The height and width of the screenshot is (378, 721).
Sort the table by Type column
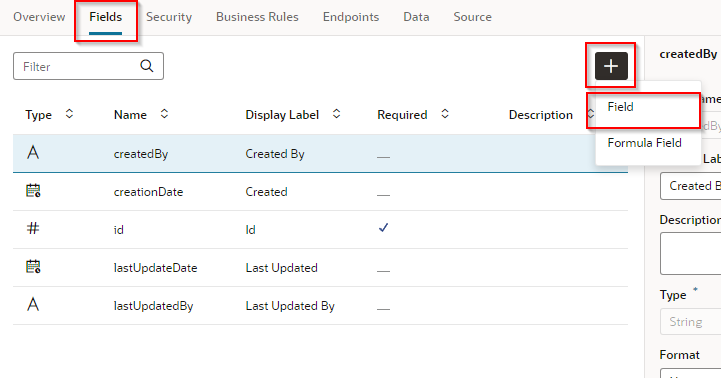[69, 114]
